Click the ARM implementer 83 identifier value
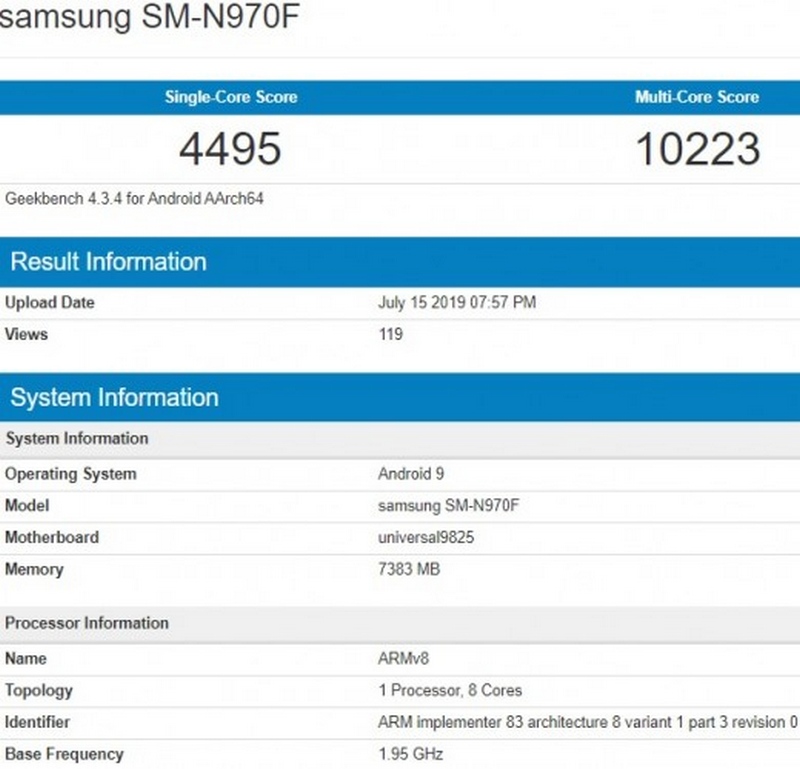This screenshot has height=769, width=800. coord(588,723)
